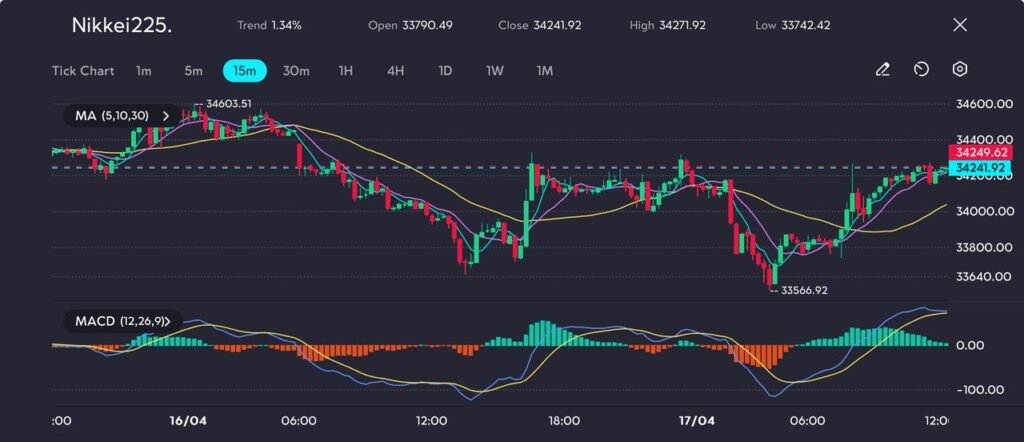Switch to Tick Chart view
The image size is (1024, 442).
(83, 71)
